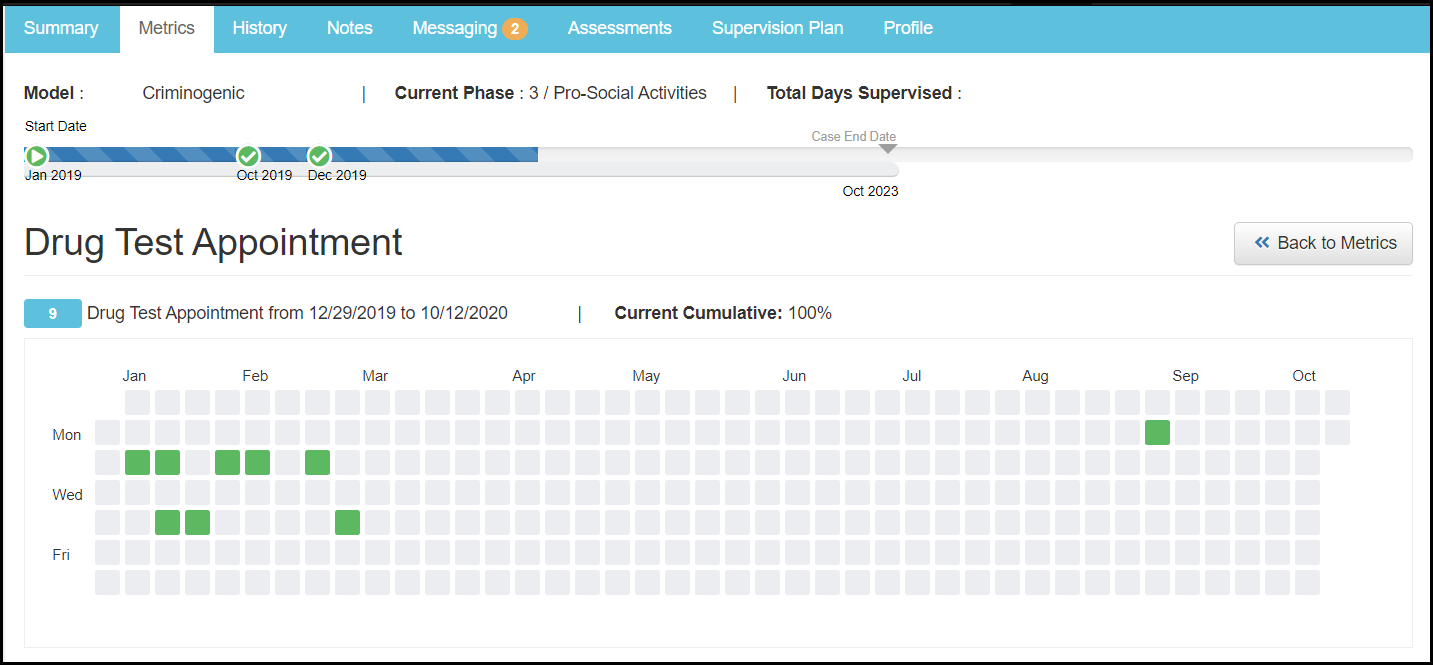Select the green Monday cell in September
Image resolution: width=1433 pixels, height=665 pixels.
point(1157,433)
